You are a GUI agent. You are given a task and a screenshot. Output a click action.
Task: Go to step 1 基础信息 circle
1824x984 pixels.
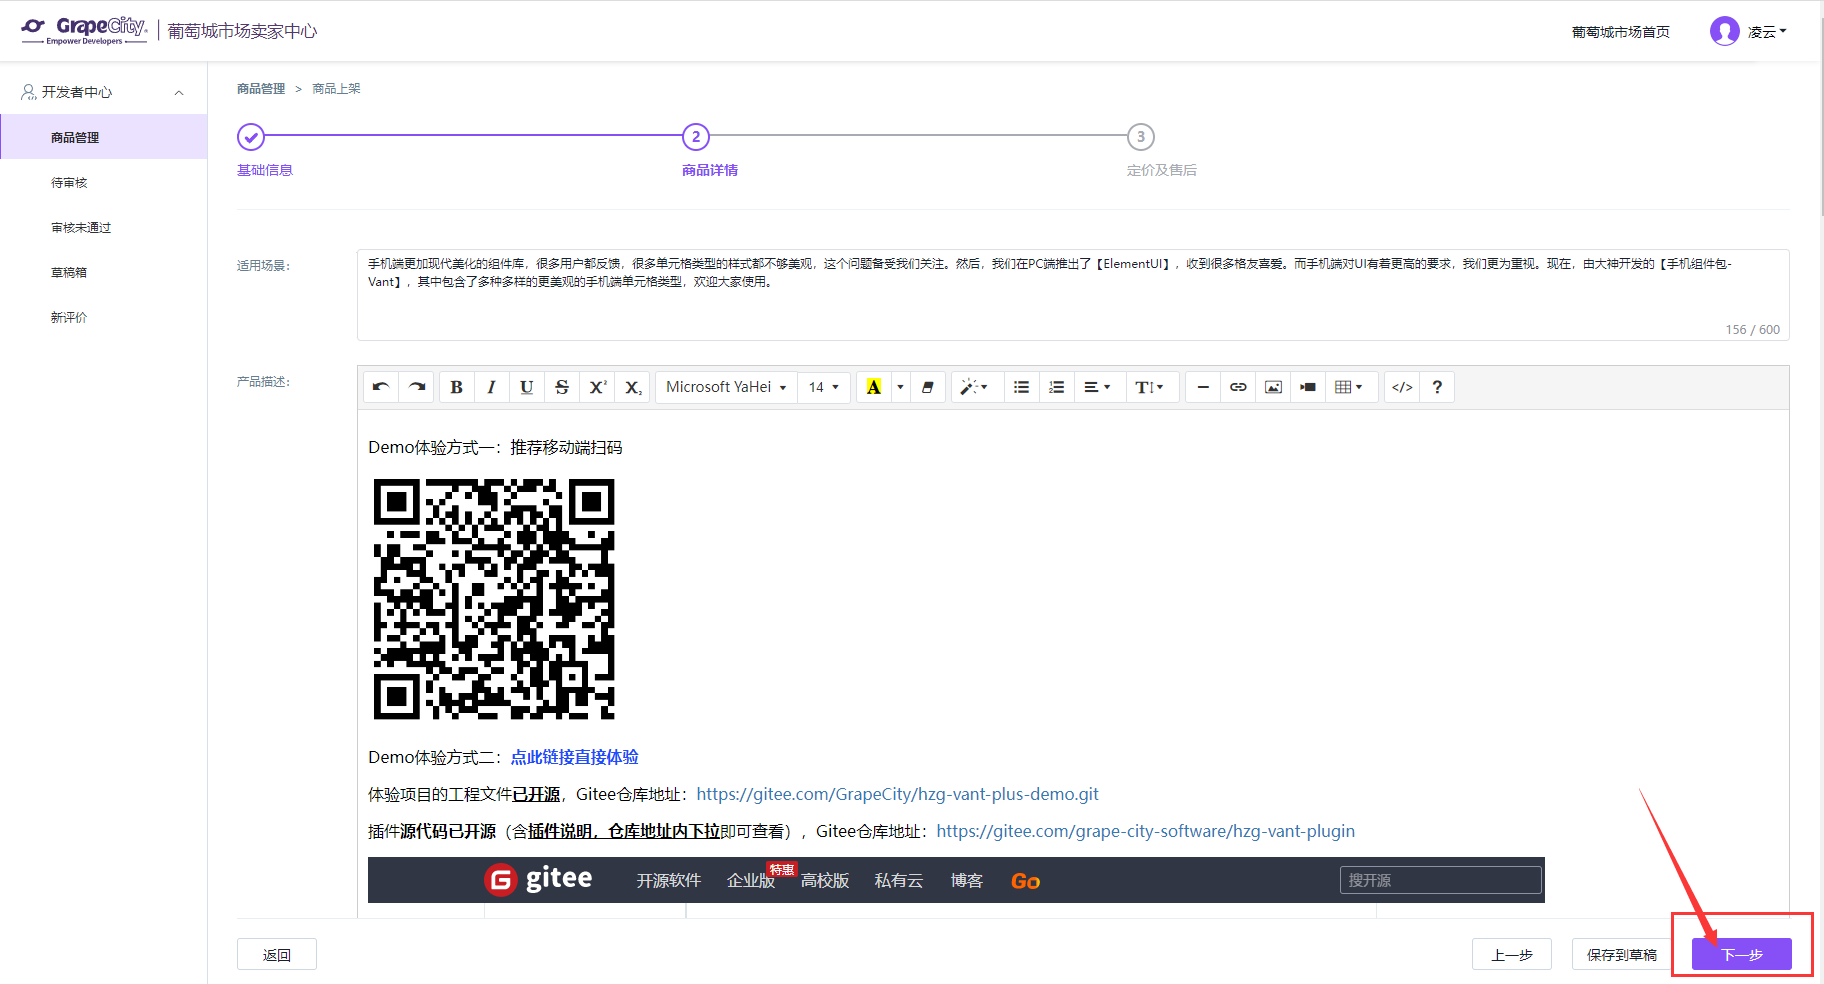(251, 137)
